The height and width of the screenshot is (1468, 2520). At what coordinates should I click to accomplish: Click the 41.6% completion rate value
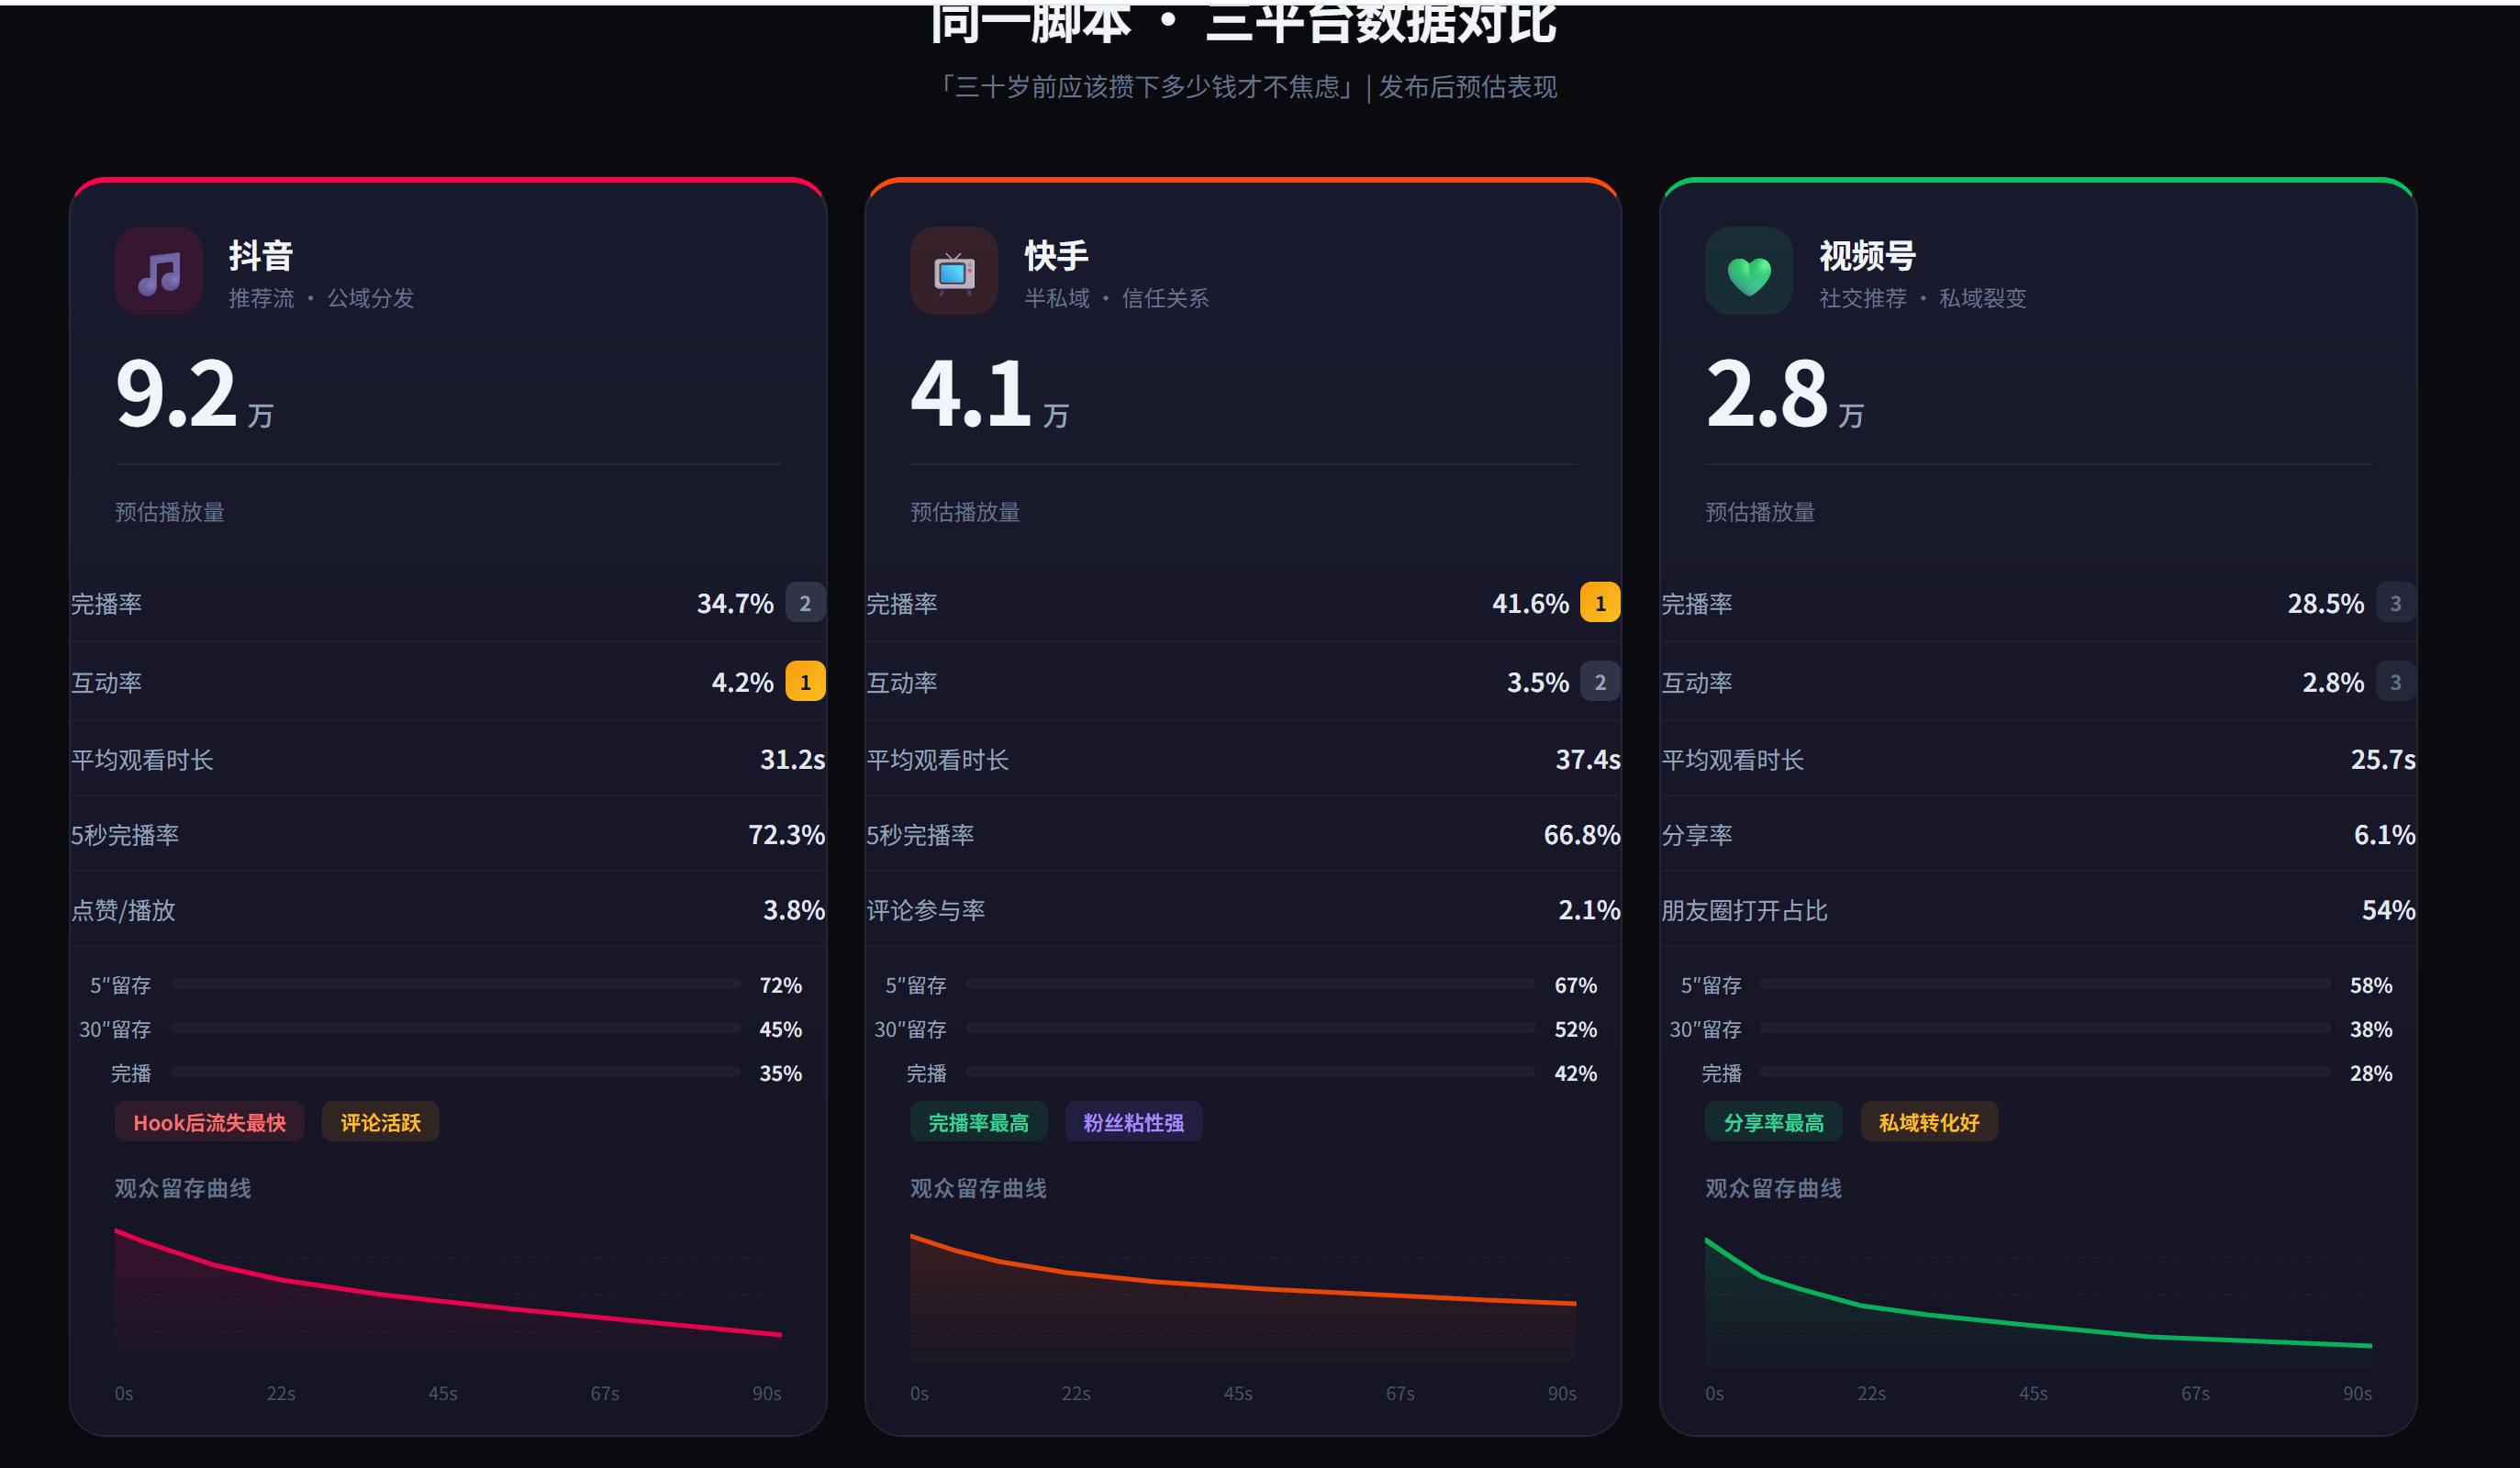(1530, 603)
